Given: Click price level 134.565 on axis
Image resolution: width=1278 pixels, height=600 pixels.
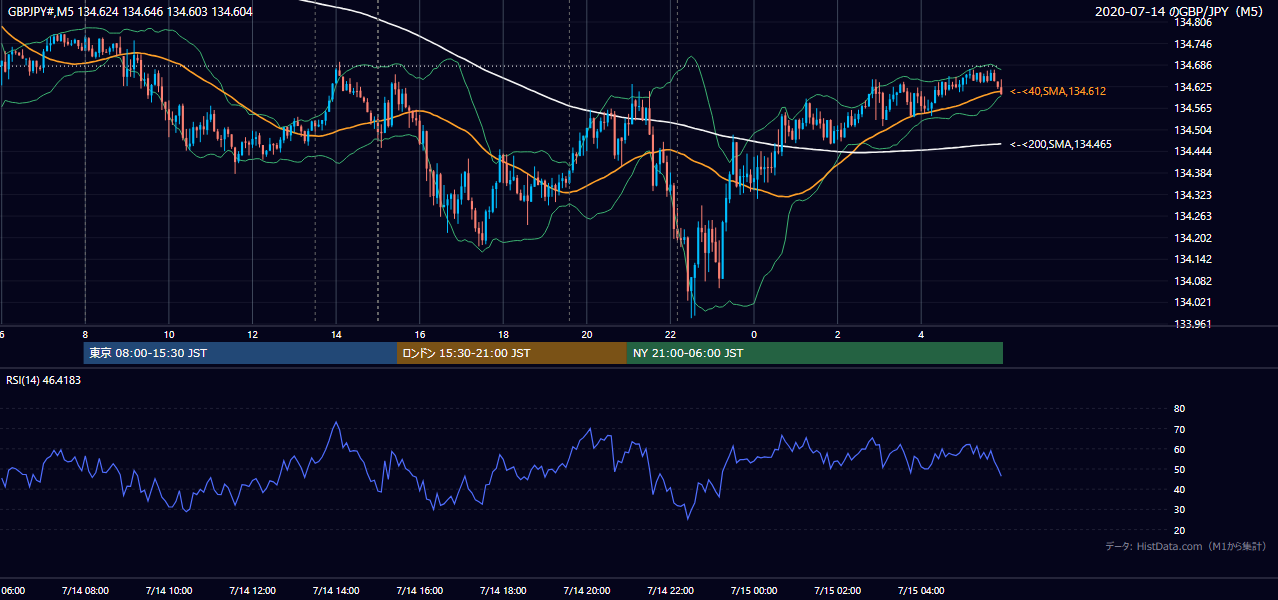Looking at the screenshot, I should point(1192,109).
